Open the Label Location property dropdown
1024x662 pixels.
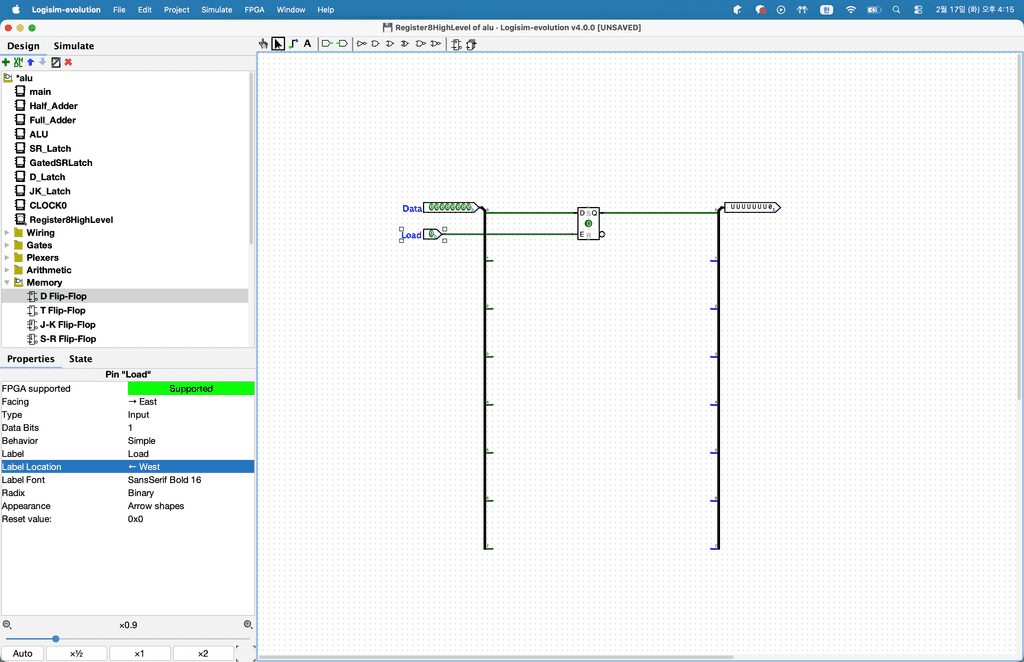[190, 467]
